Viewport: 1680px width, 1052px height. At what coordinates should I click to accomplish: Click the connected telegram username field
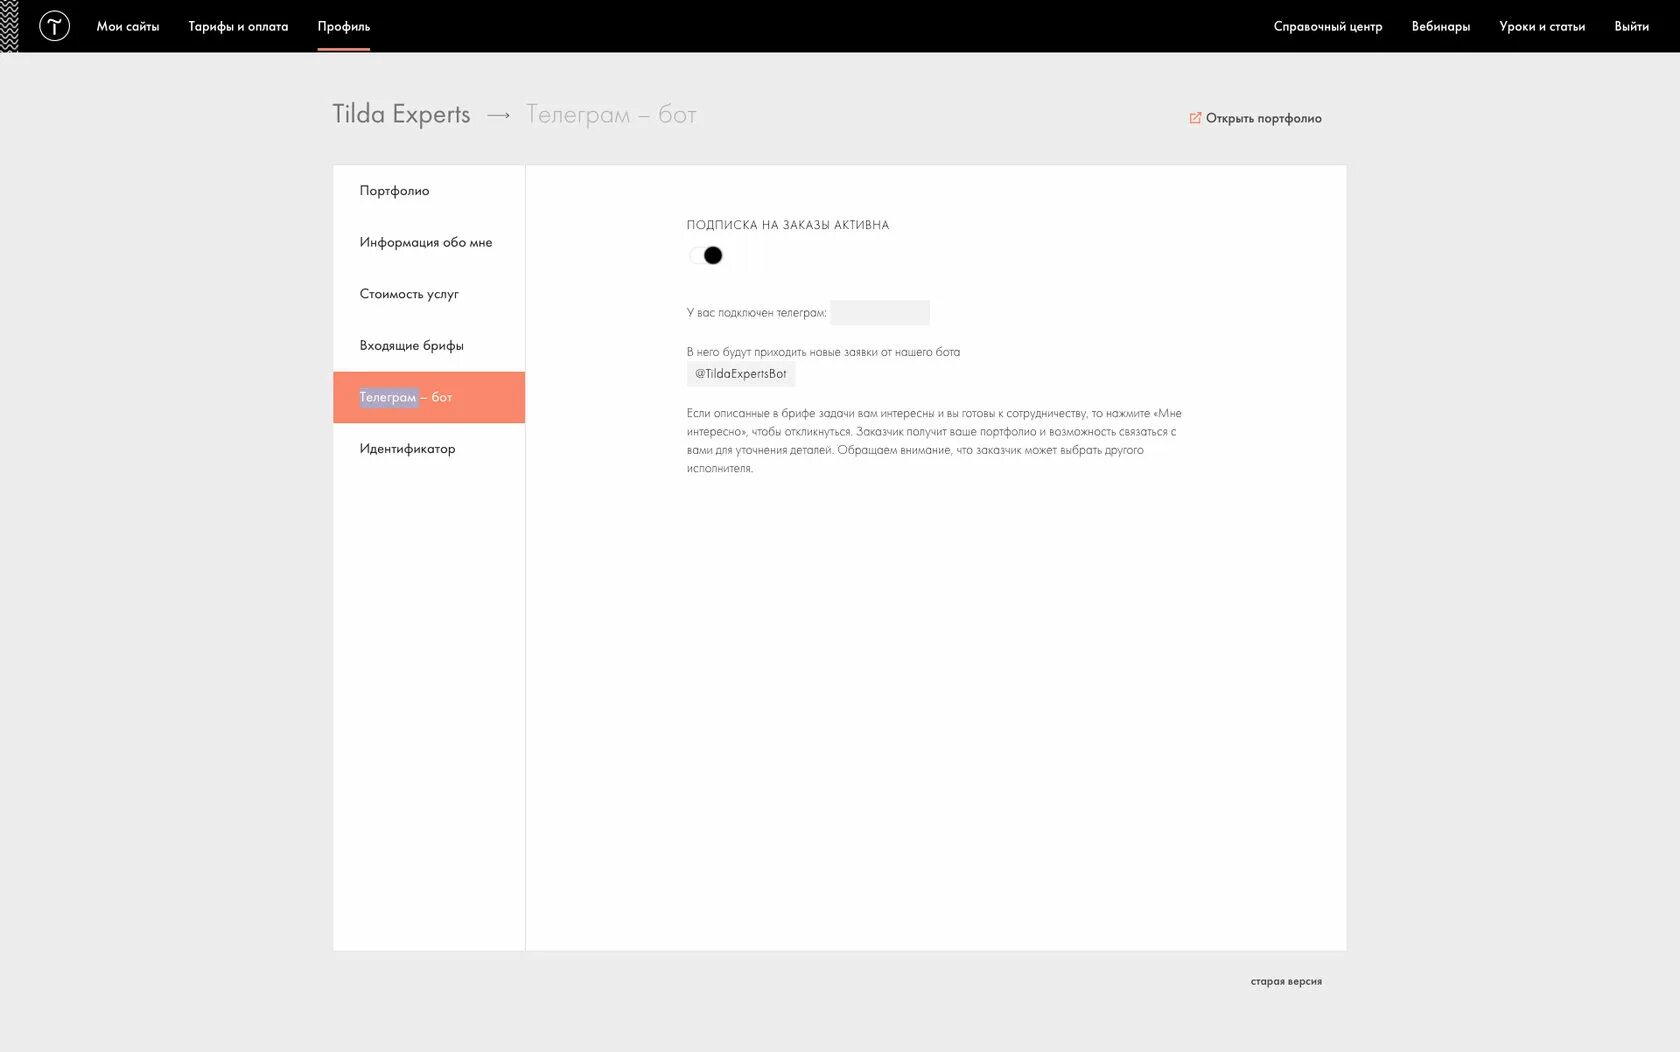(x=880, y=313)
